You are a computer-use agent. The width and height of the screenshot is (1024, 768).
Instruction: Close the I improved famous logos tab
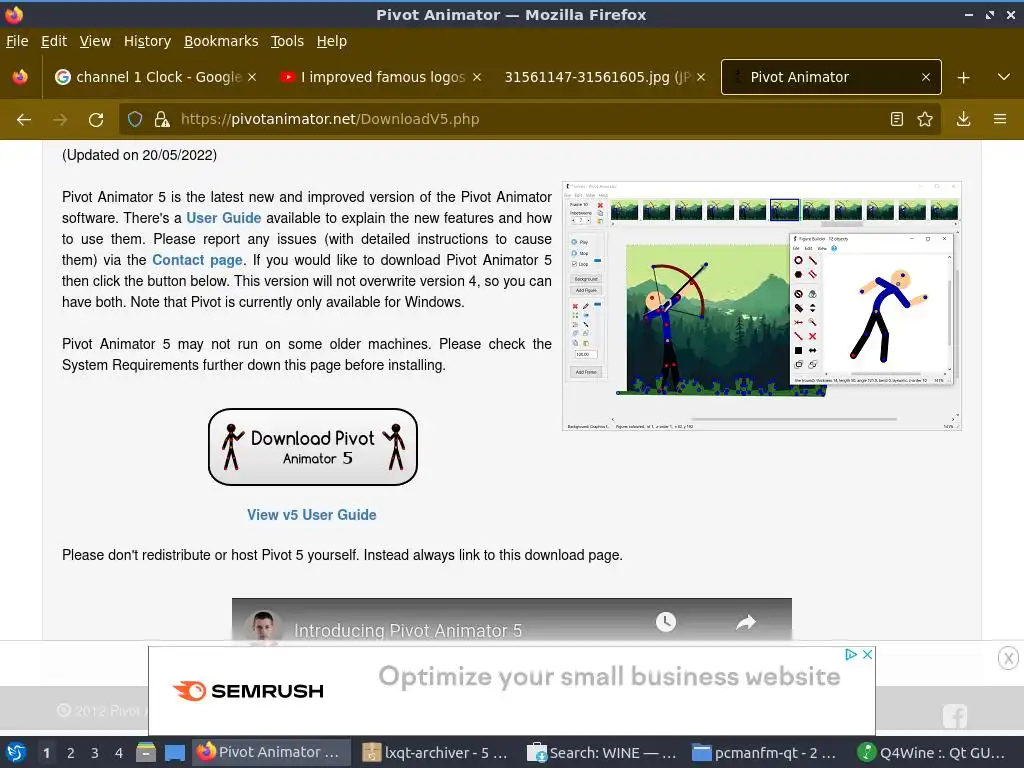477,77
